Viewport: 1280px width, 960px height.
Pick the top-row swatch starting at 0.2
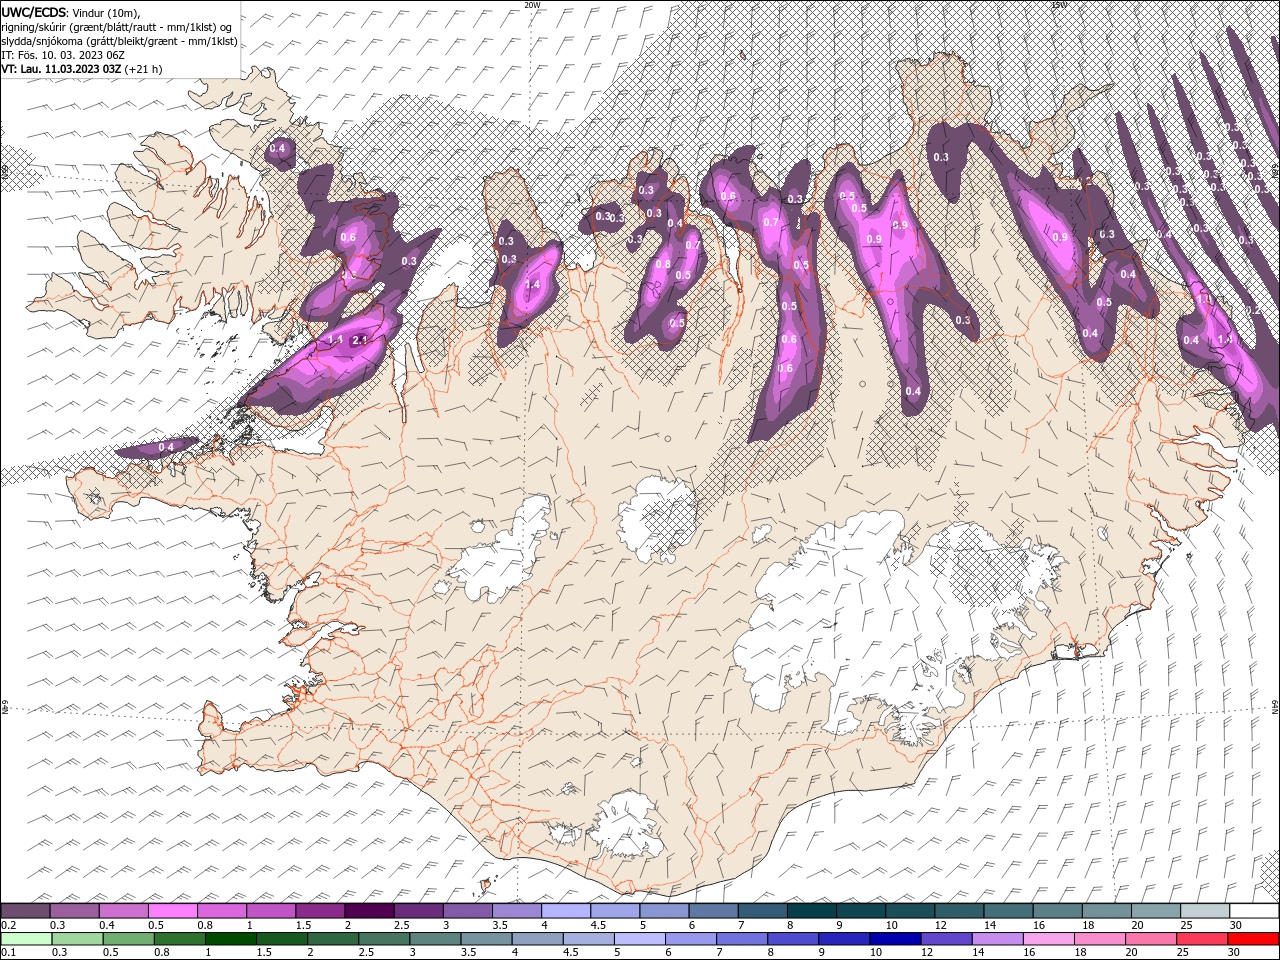click(x=25, y=911)
